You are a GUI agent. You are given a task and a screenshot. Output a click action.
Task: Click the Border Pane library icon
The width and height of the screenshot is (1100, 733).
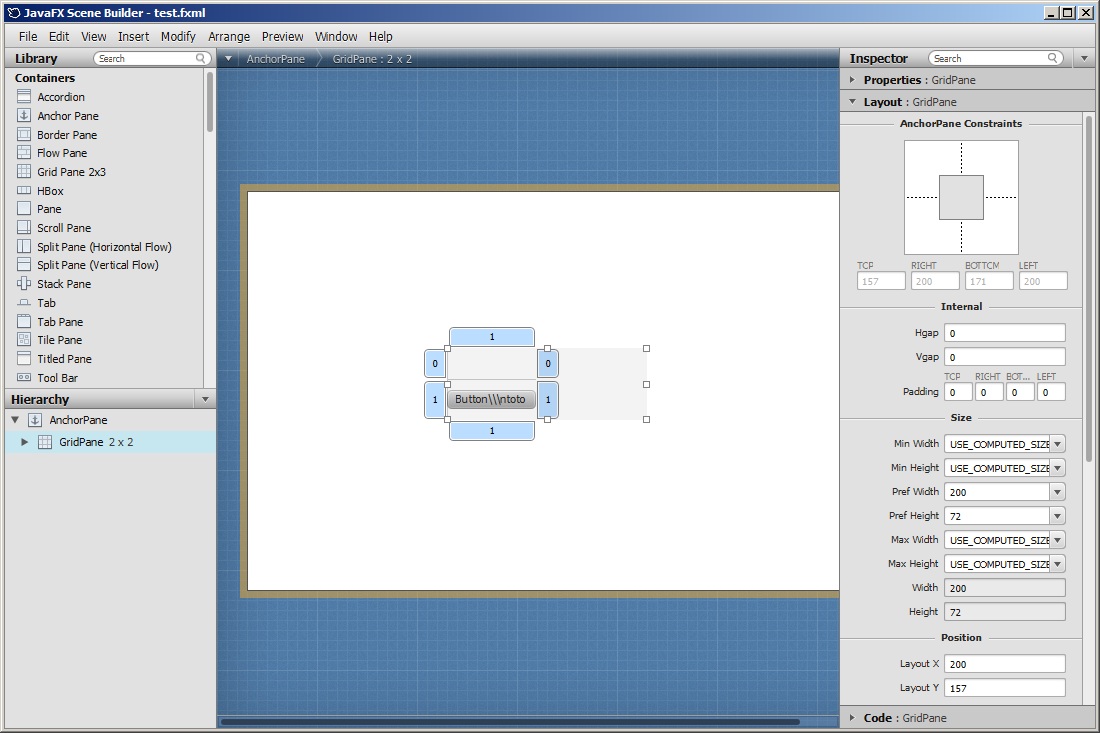coord(24,135)
